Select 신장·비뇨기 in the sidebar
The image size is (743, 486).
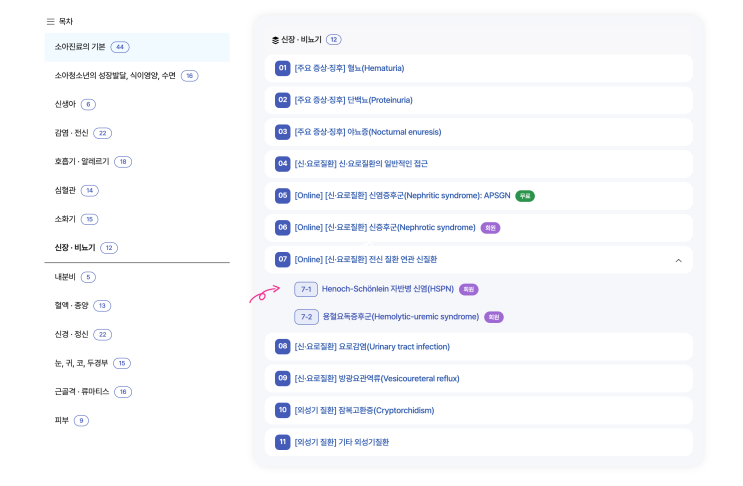click(137, 248)
